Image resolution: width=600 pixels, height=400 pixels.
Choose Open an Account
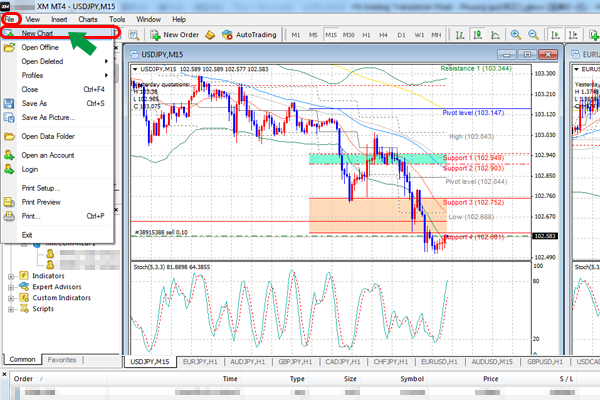[x=57, y=155]
